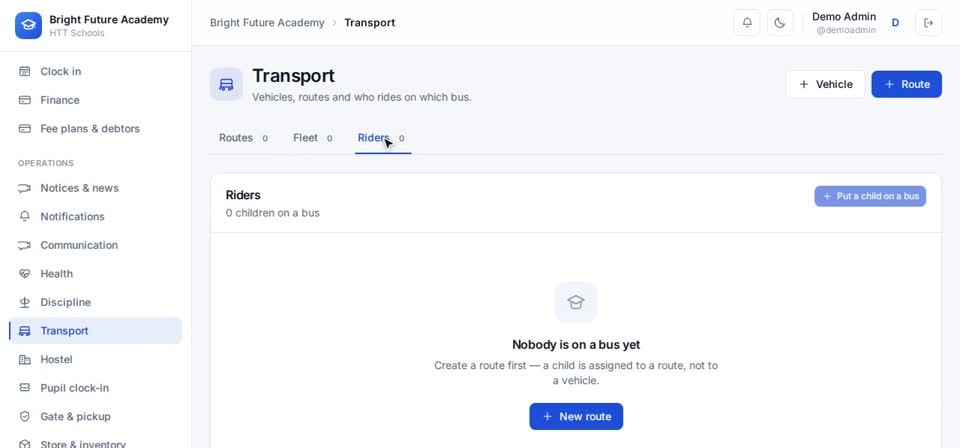This screenshot has width=960, height=448.
Task: Open the Health section
Action: (x=96, y=274)
